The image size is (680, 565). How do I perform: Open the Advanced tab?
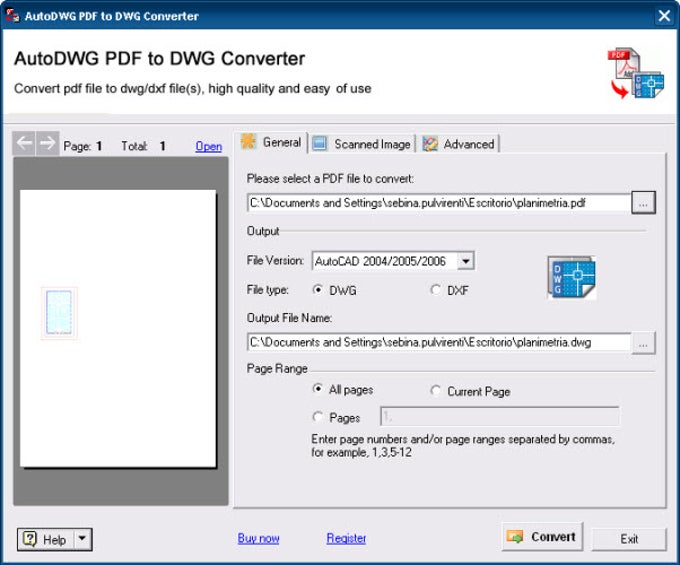point(459,144)
